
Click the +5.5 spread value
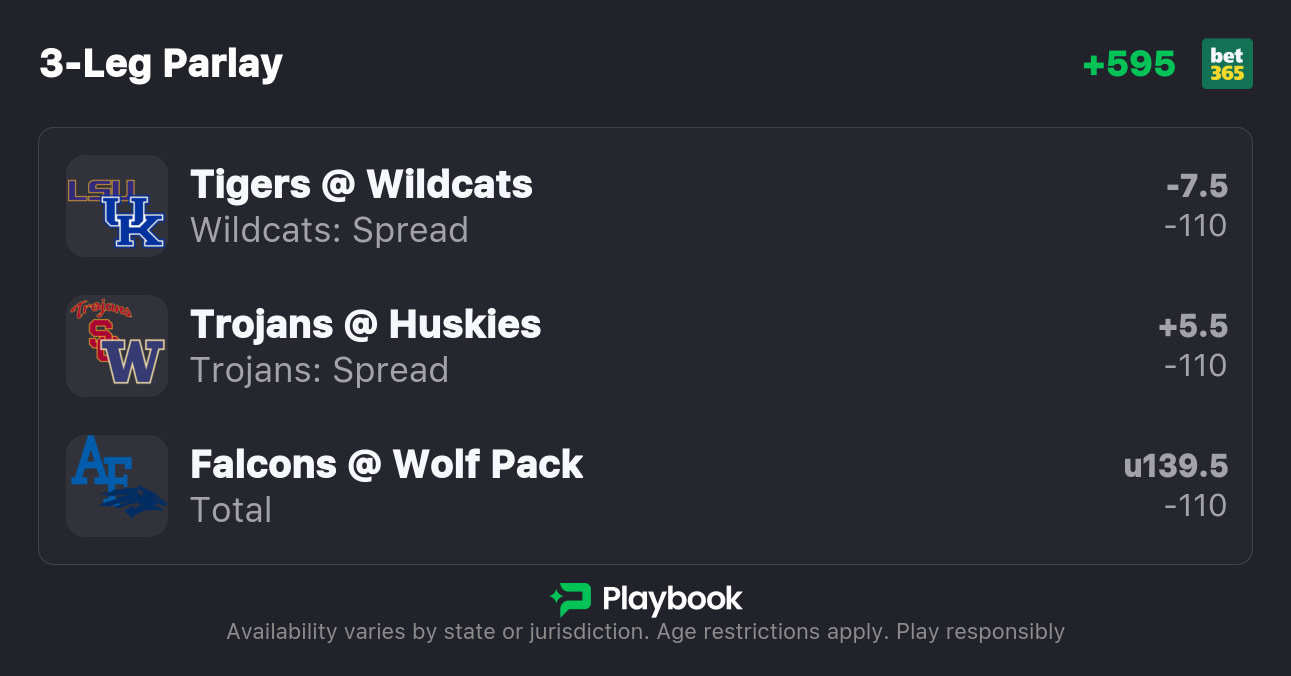click(1192, 326)
